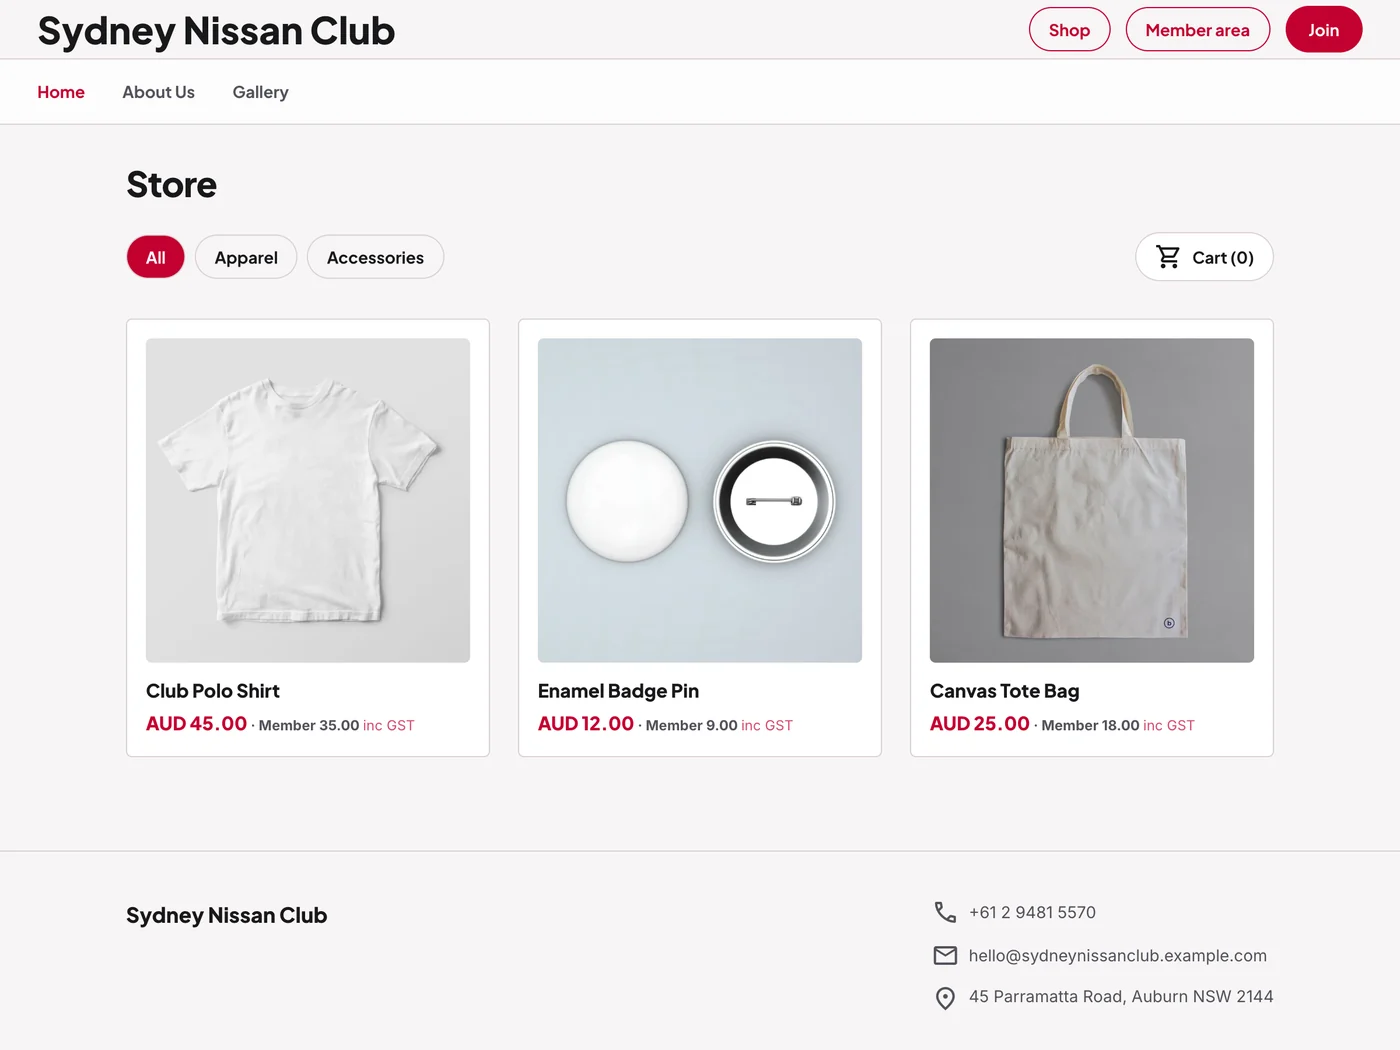
Task: Go to the Home tab
Action: pos(61,92)
